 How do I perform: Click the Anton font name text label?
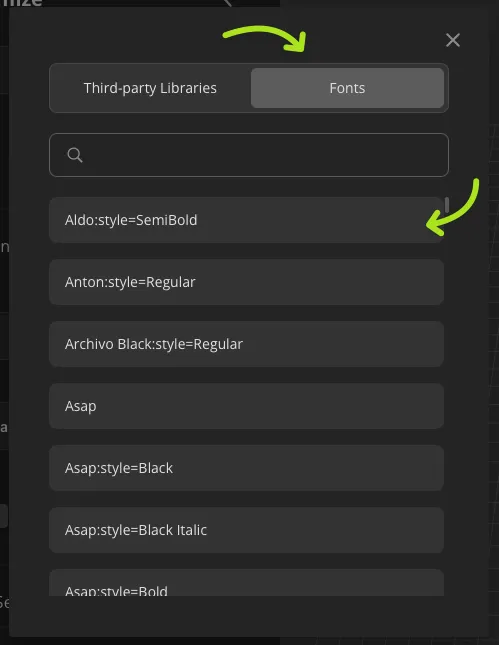pos(130,282)
